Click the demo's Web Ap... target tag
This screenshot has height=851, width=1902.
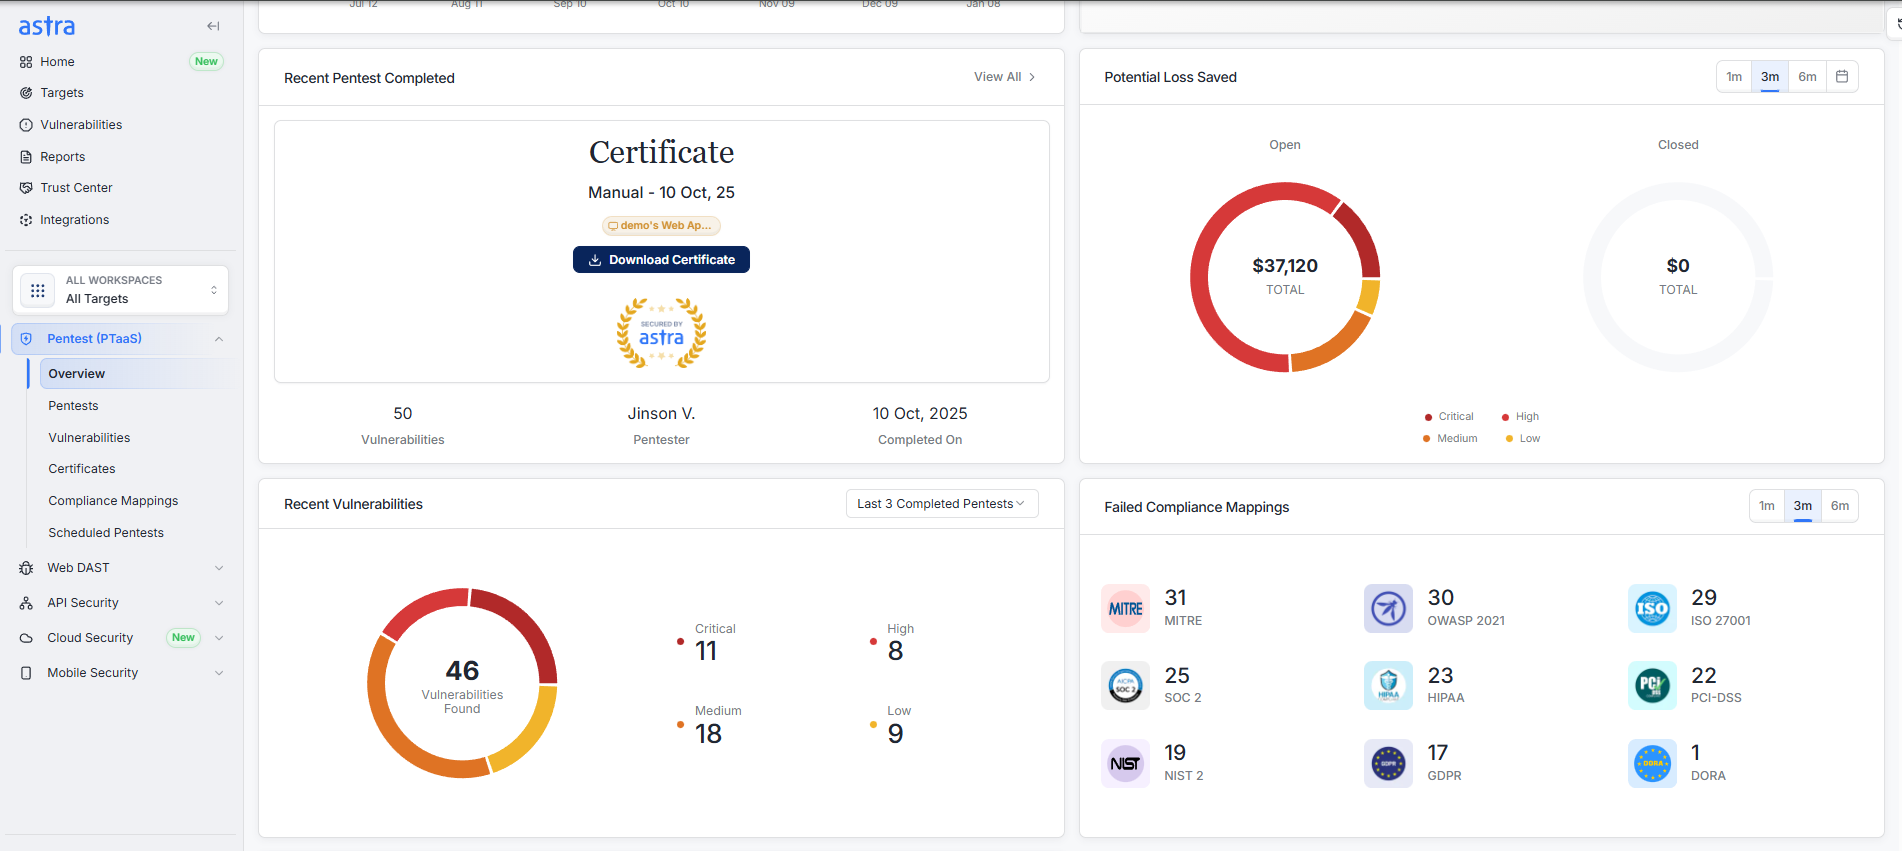point(661,226)
